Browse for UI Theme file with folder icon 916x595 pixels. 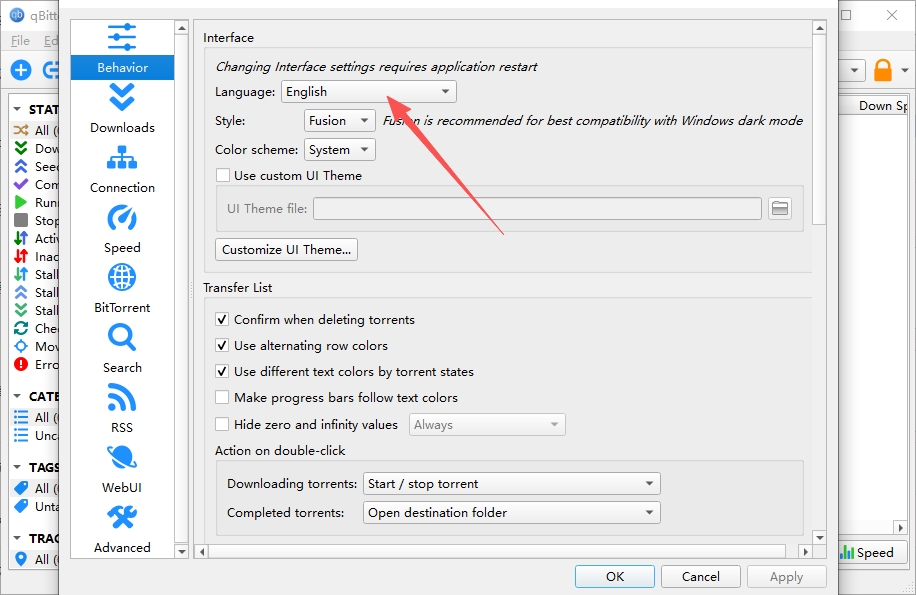click(780, 208)
